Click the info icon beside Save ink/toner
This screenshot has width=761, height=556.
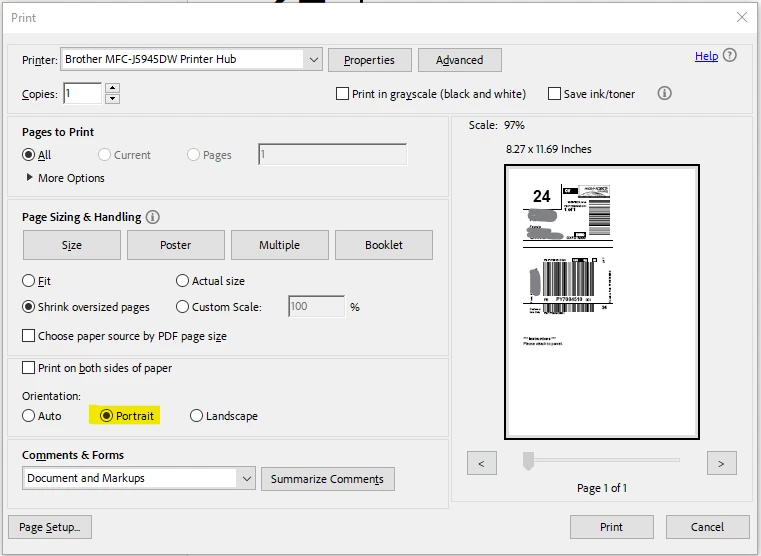[664, 93]
